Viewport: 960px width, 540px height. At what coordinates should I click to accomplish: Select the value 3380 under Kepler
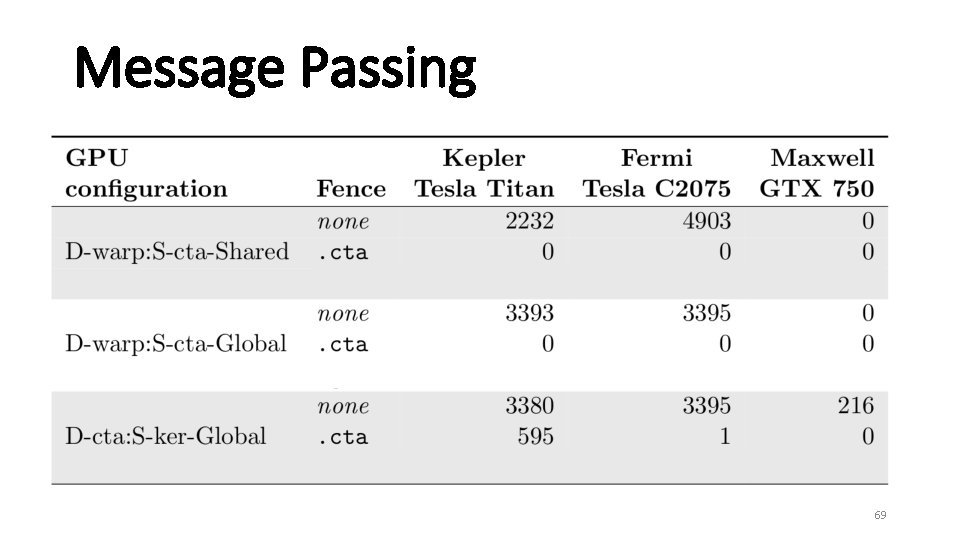pyautogui.click(x=529, y=406)
